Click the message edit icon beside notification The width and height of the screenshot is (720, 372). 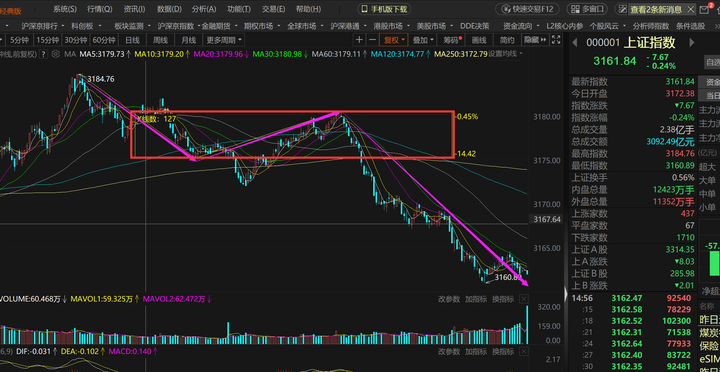pyautogui.click(x=623, y=9)
